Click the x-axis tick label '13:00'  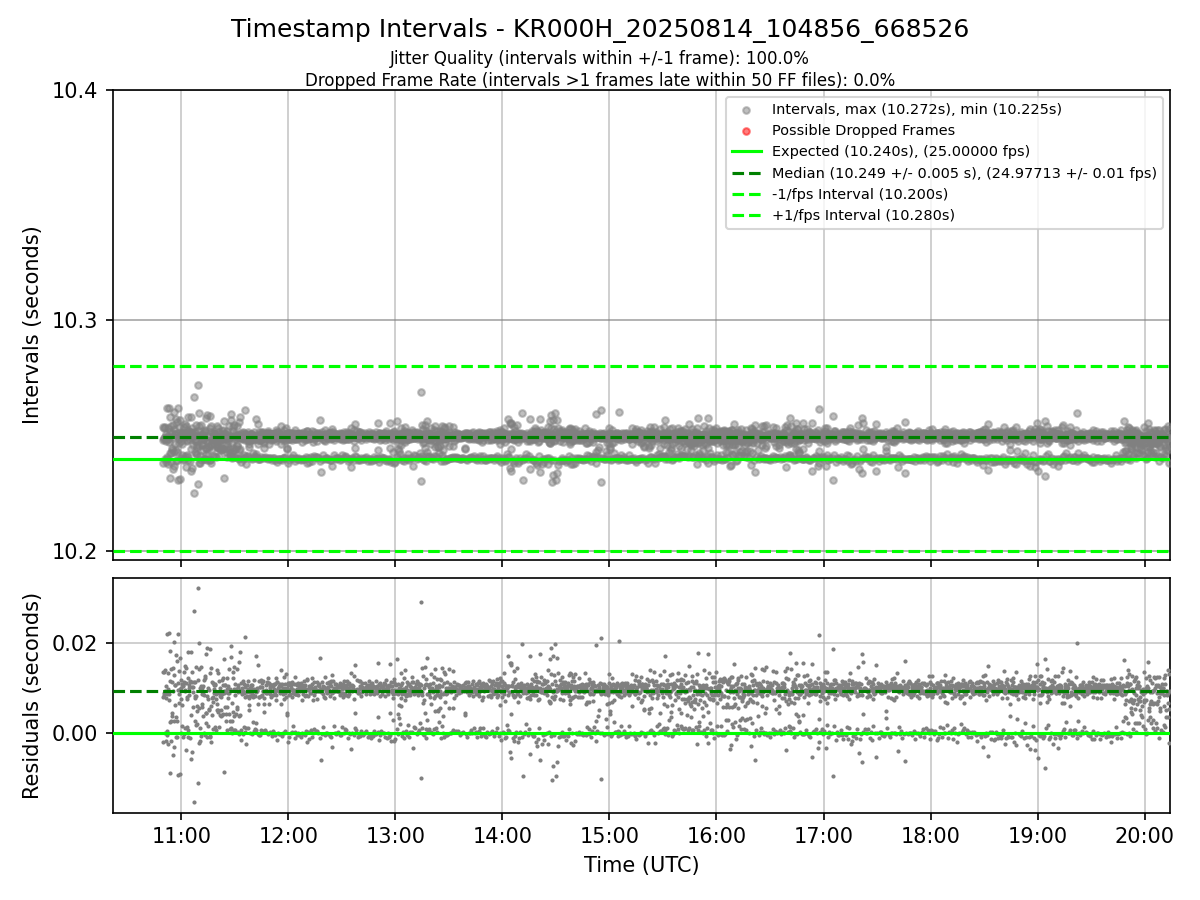(x=395, y=834)
